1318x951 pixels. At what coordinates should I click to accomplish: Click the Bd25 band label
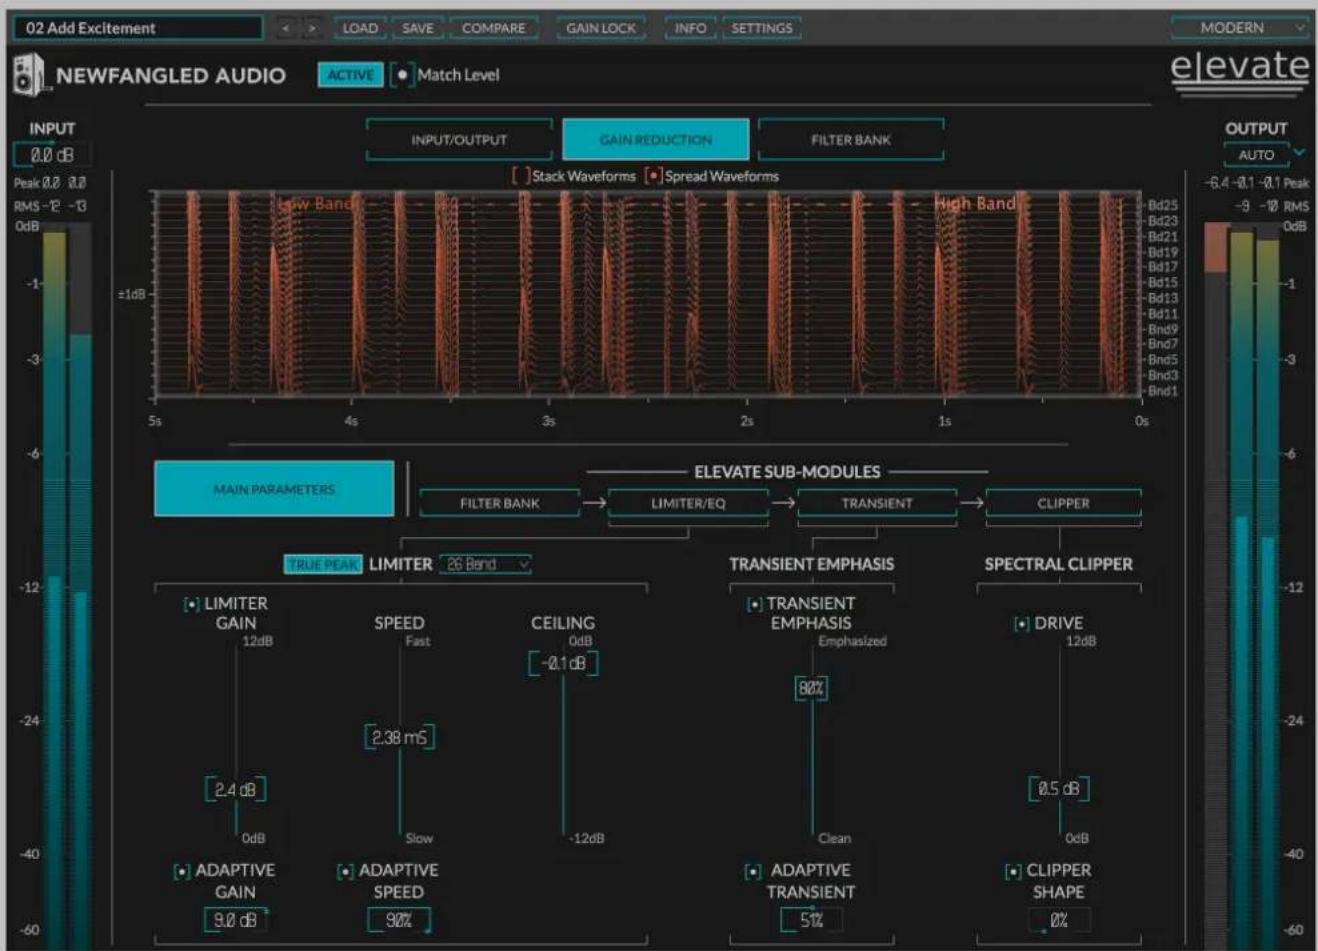tap(1163, 205)
